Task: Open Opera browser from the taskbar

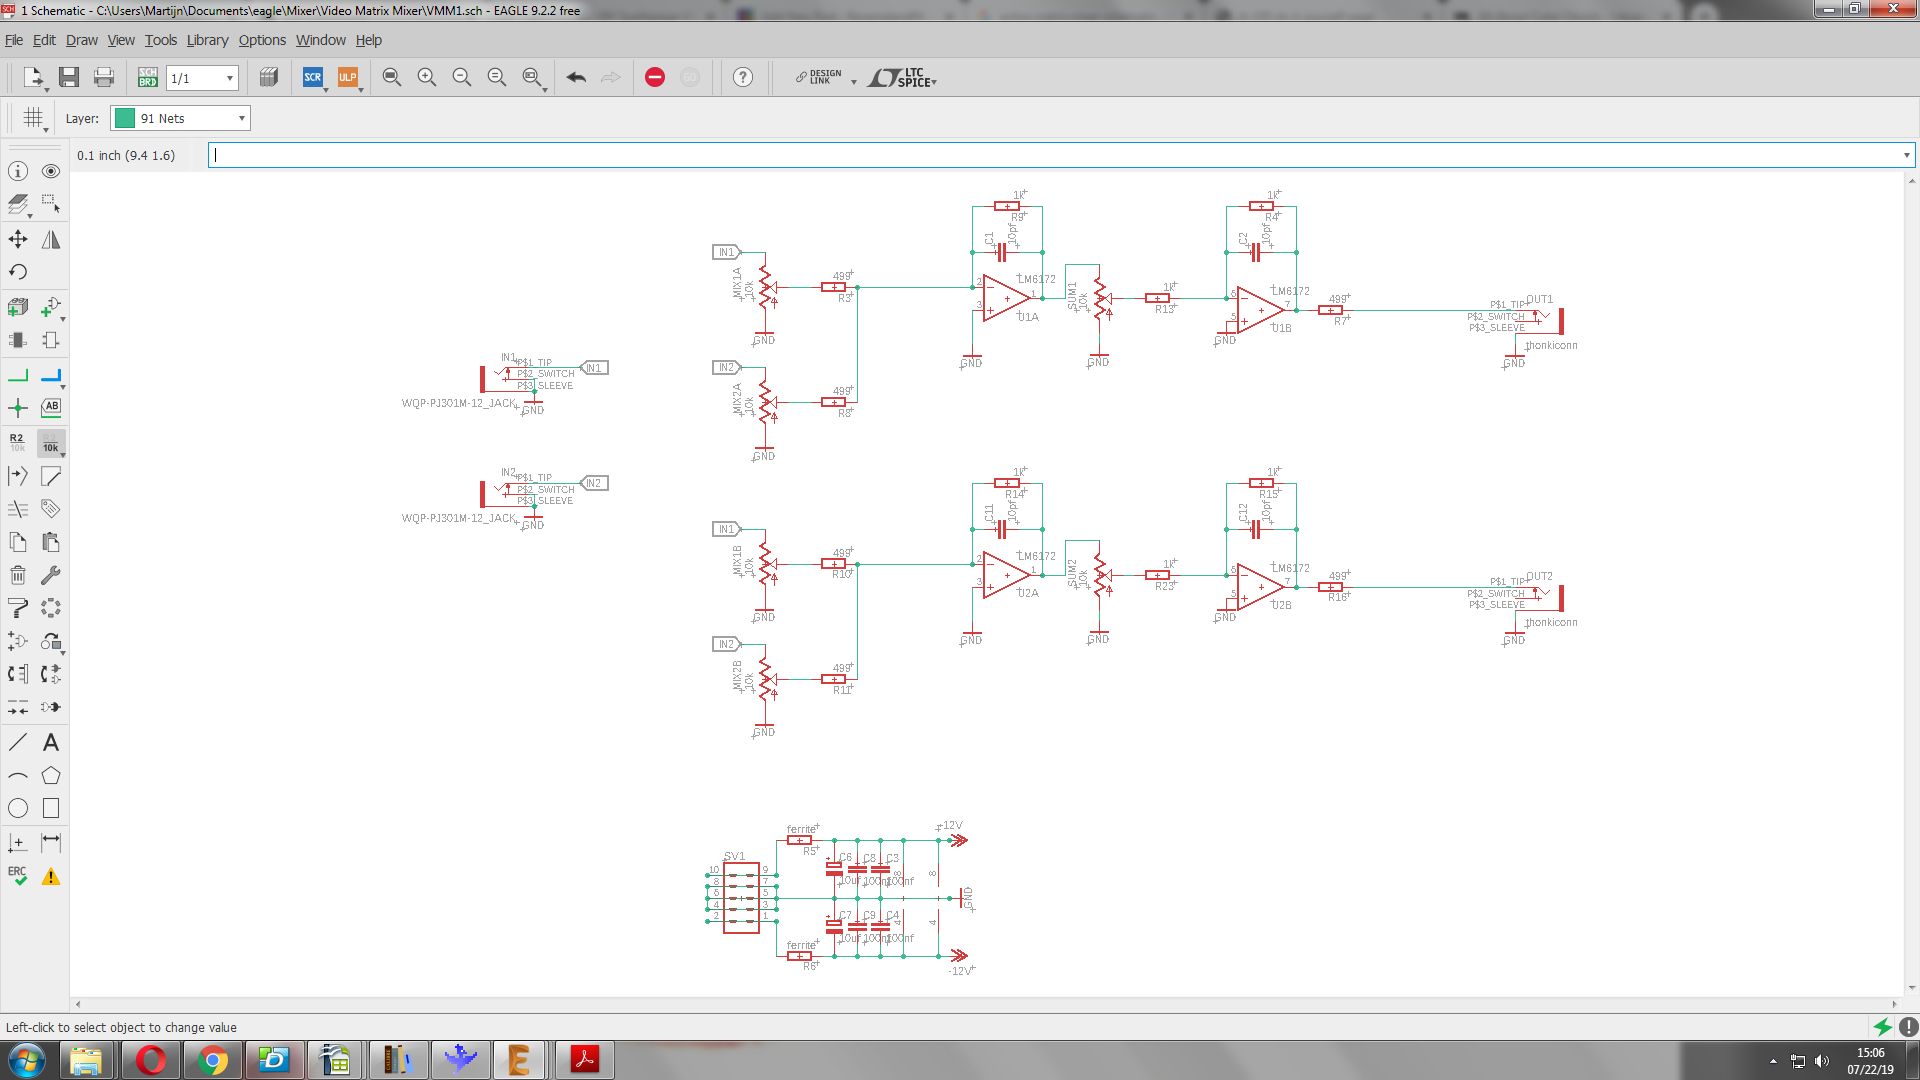Action: tap(151, 1060)
